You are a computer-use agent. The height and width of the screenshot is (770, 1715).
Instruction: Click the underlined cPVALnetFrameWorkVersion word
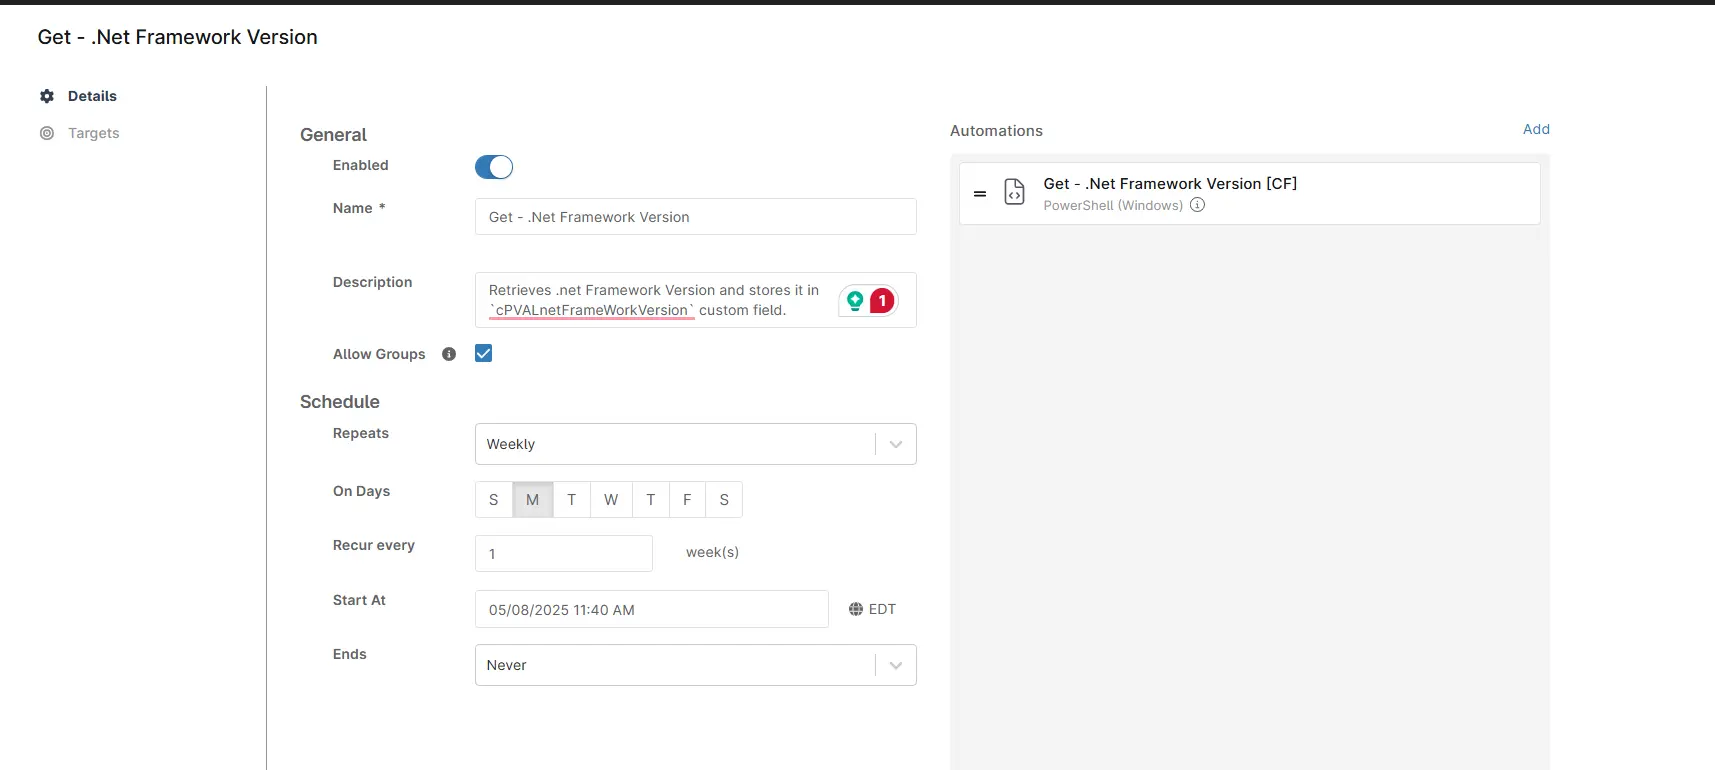[x=592, y=310]
